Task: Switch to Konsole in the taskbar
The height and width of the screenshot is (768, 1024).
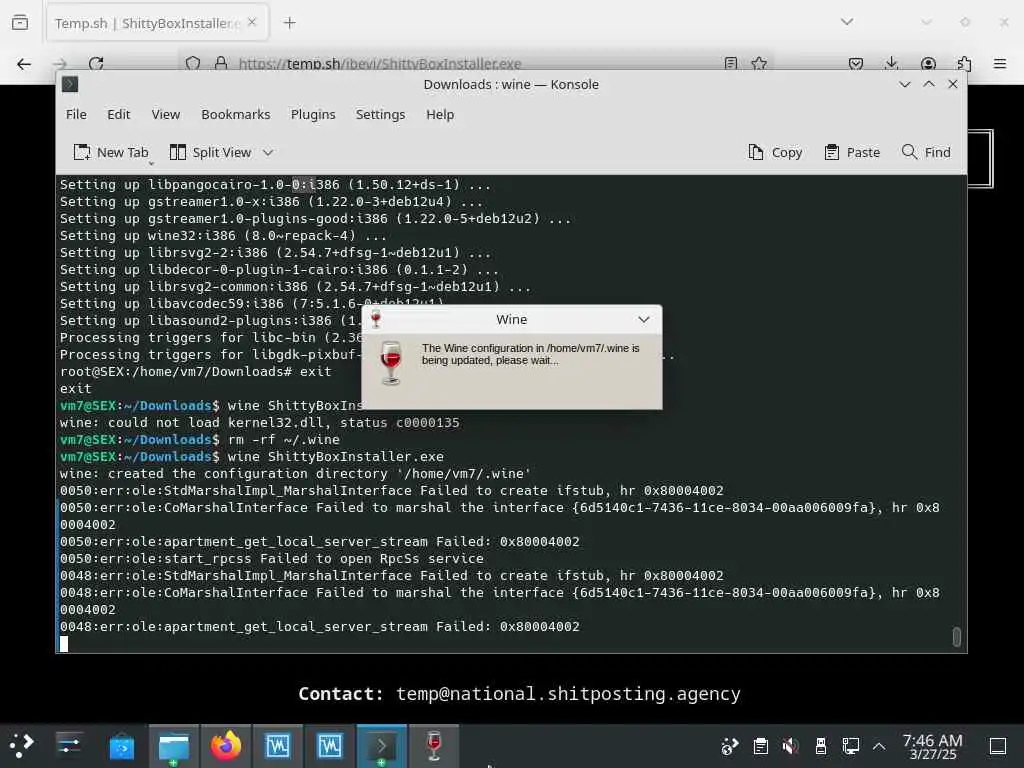Action: pos(381,746)
